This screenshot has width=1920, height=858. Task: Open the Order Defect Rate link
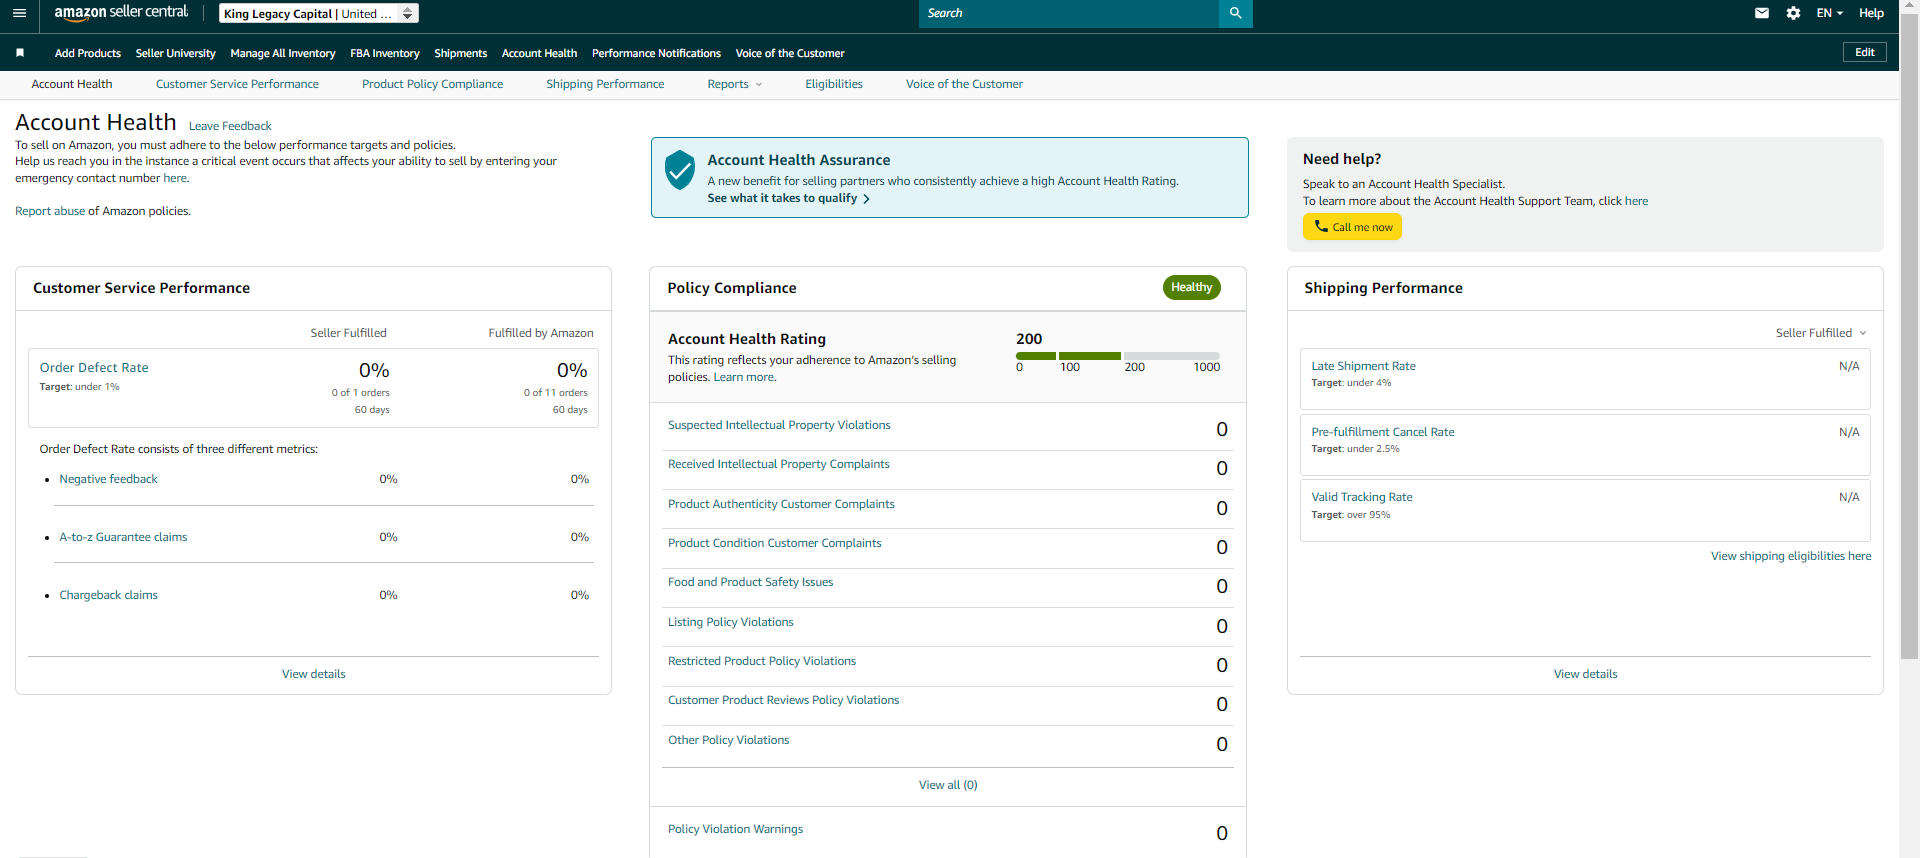(94, 368)
